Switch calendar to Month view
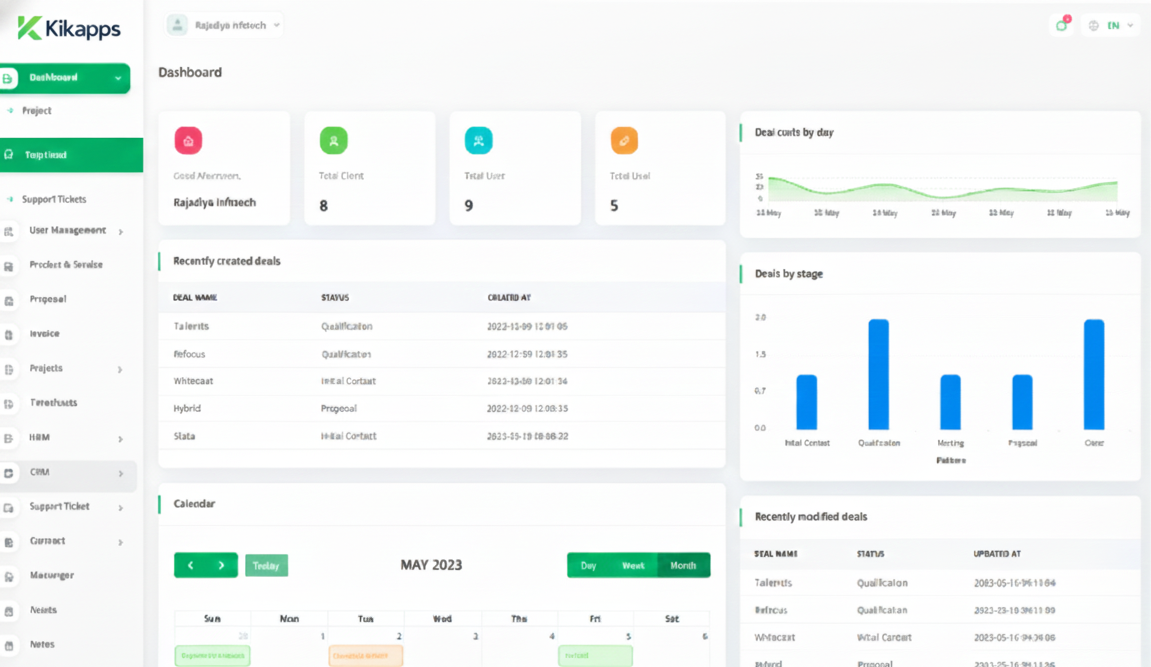 coord(683,566)
